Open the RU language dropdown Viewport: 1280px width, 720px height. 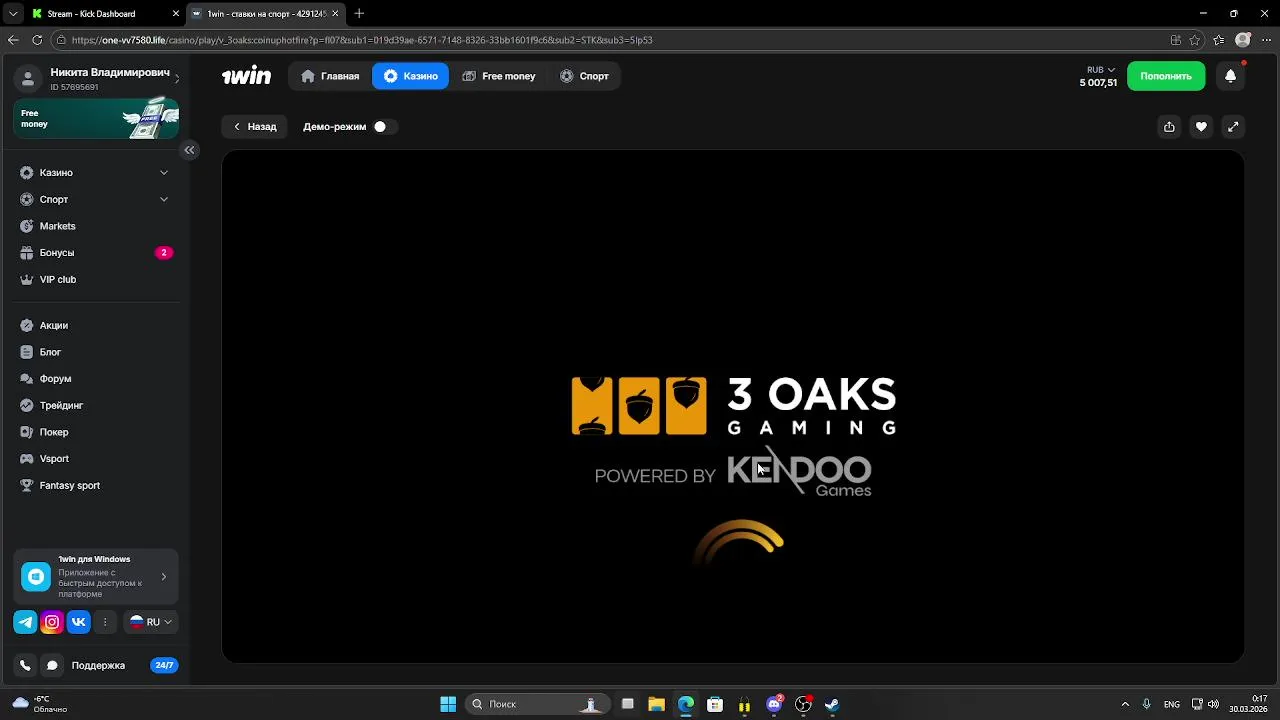coord(151,622)
